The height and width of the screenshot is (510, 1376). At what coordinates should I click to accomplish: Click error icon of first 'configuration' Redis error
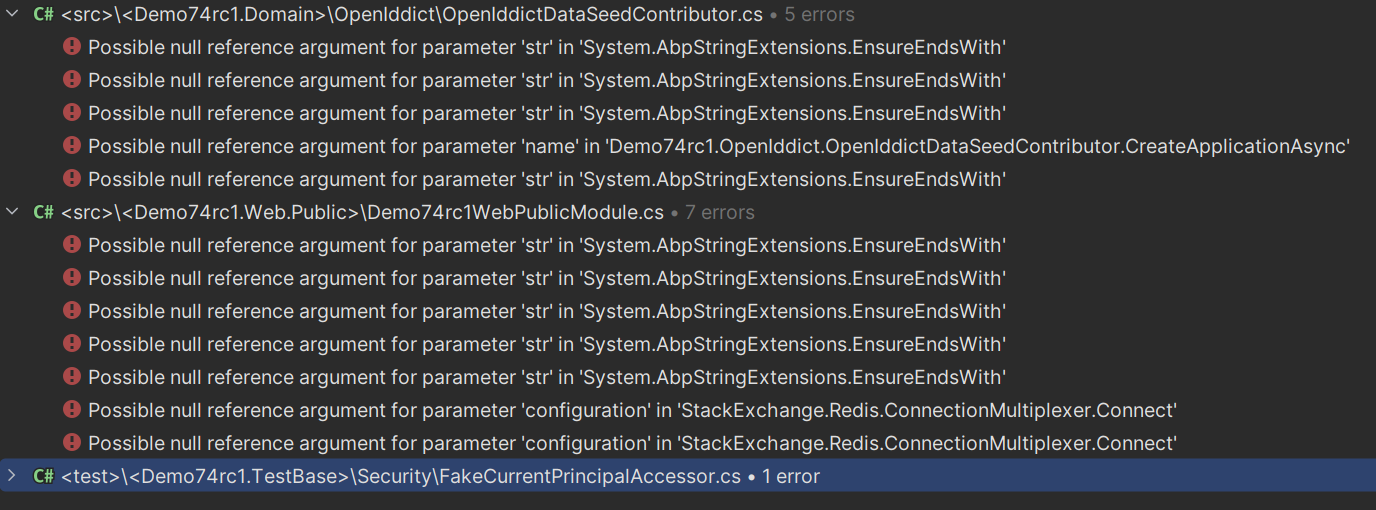(71, 410)
